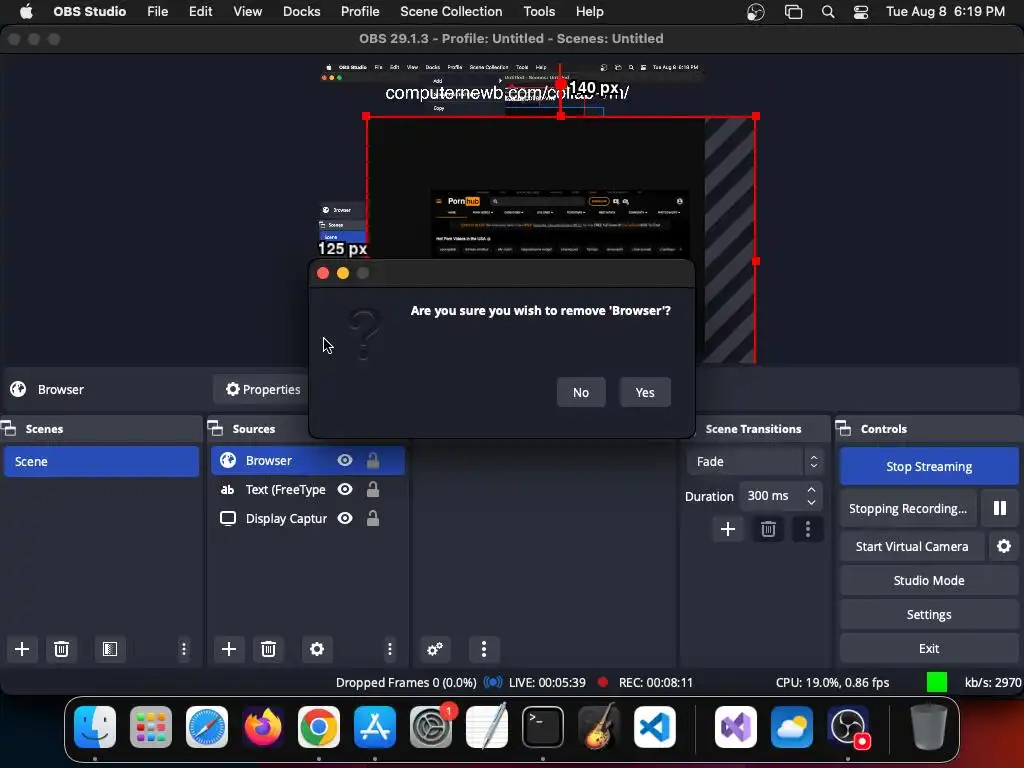The image size is (1024, 768).
Task: Click Stop Streaming button
Action: 929,466
